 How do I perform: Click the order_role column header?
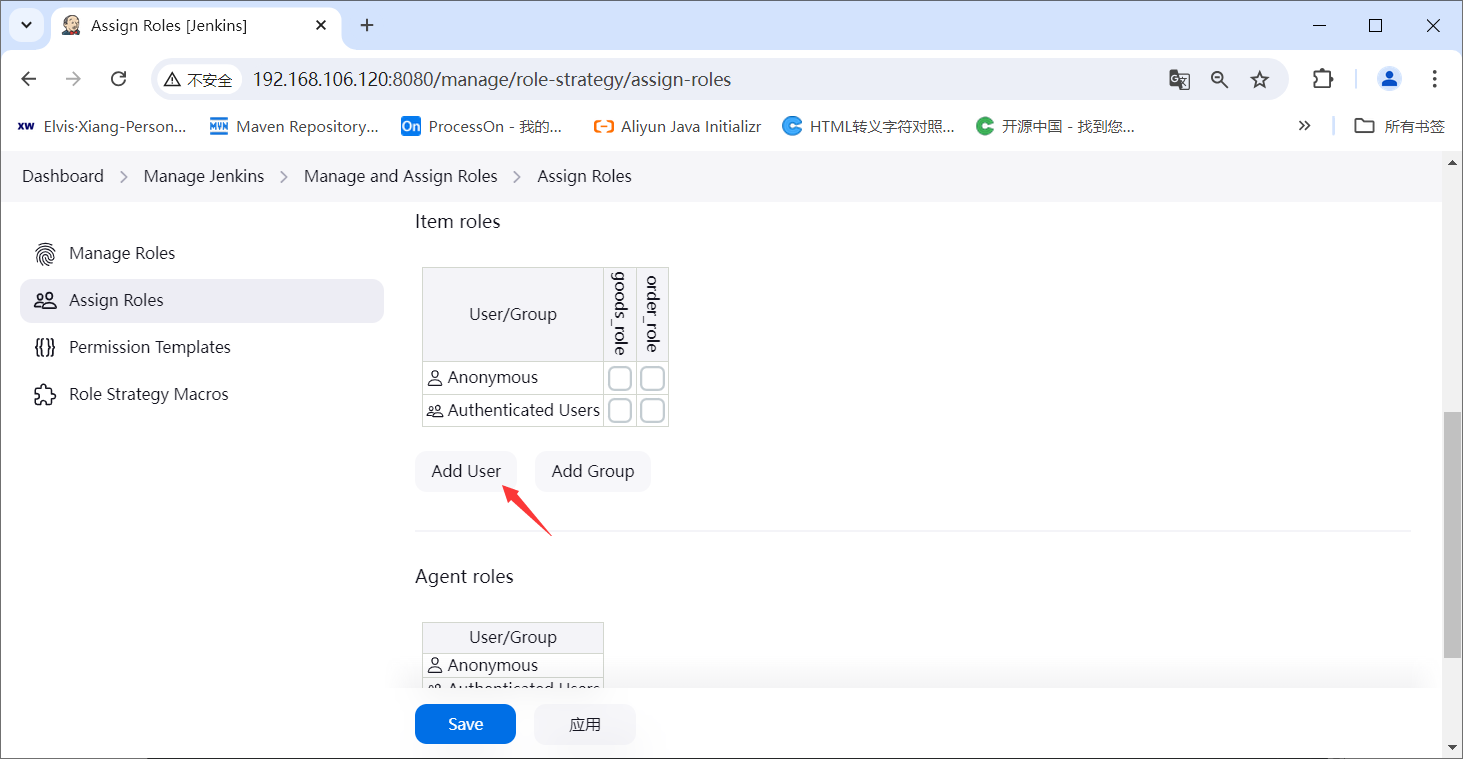tap(652, 314)
